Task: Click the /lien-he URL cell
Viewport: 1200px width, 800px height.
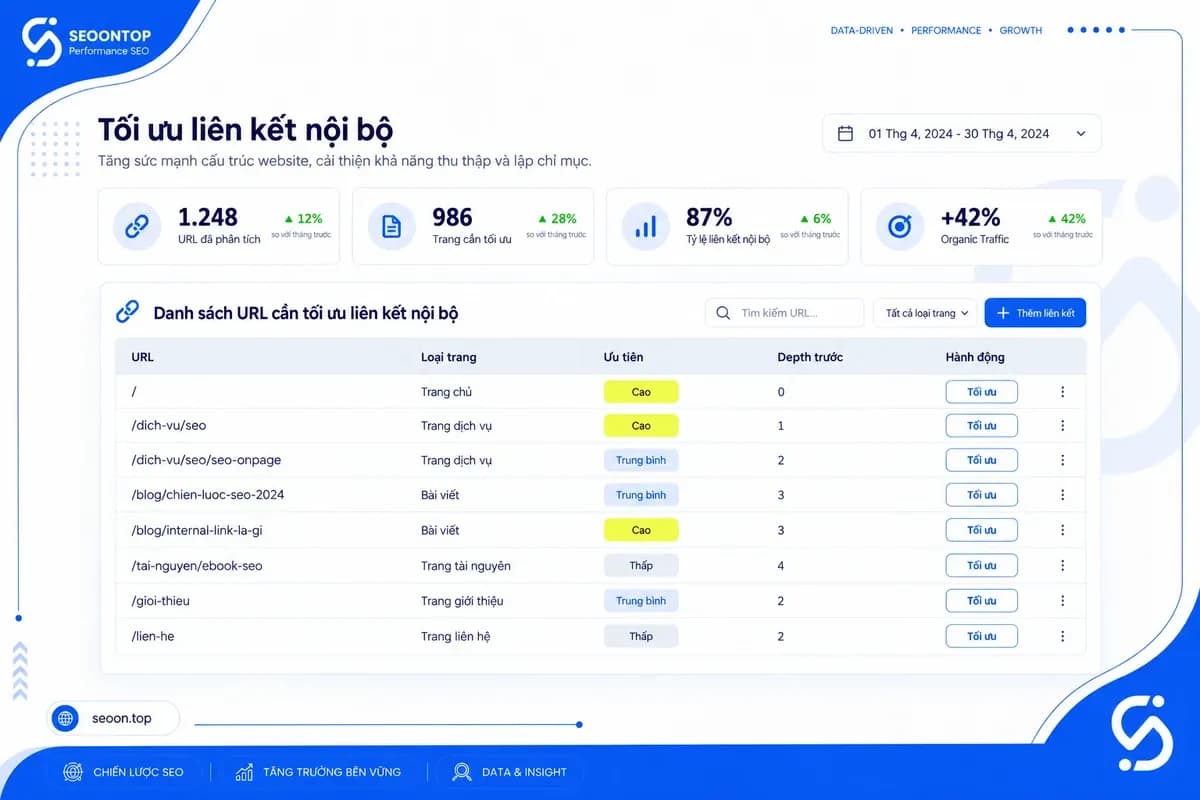Action: click(x=152, y=636)
